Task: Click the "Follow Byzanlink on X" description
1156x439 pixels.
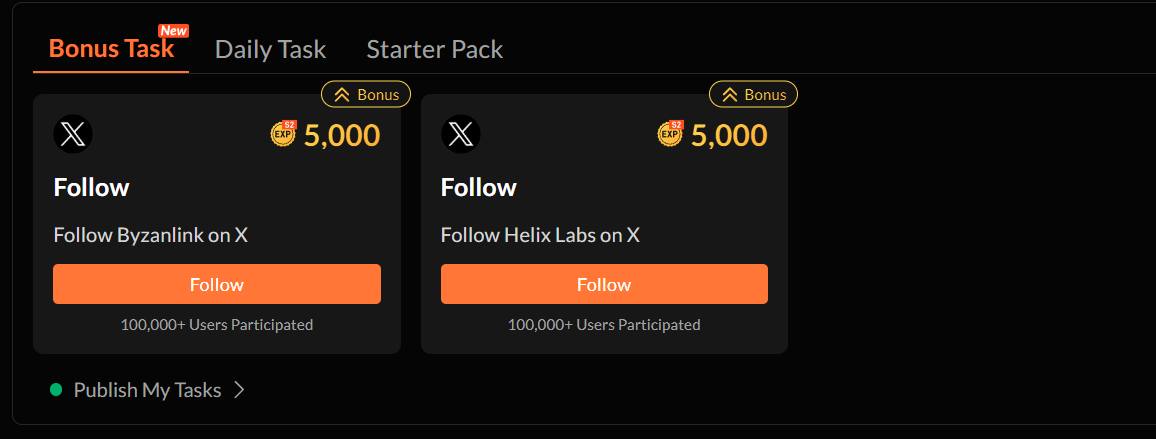Action: pos(151,235)
